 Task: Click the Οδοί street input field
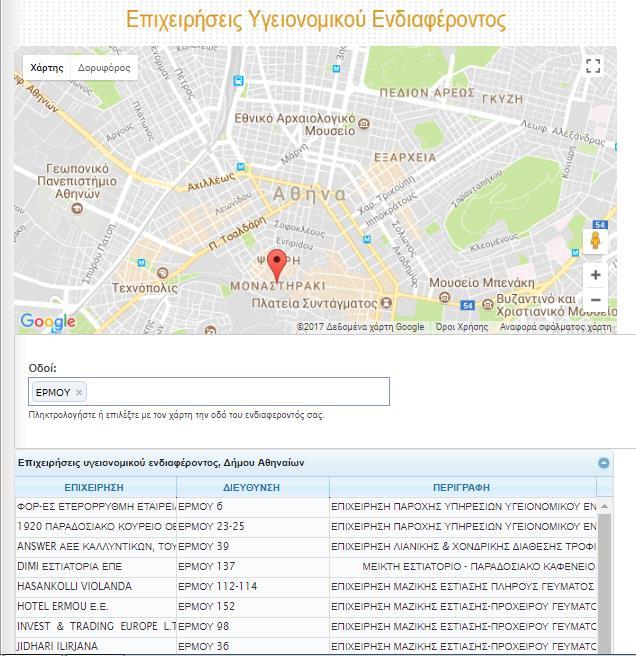[x=209, y=392]
